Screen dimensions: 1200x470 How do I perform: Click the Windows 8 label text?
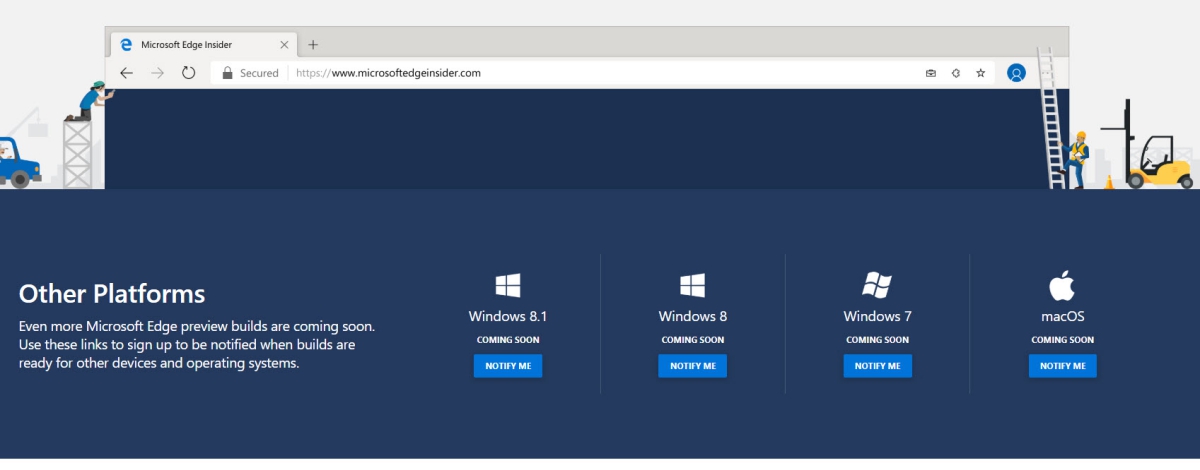tap(692, 316)
